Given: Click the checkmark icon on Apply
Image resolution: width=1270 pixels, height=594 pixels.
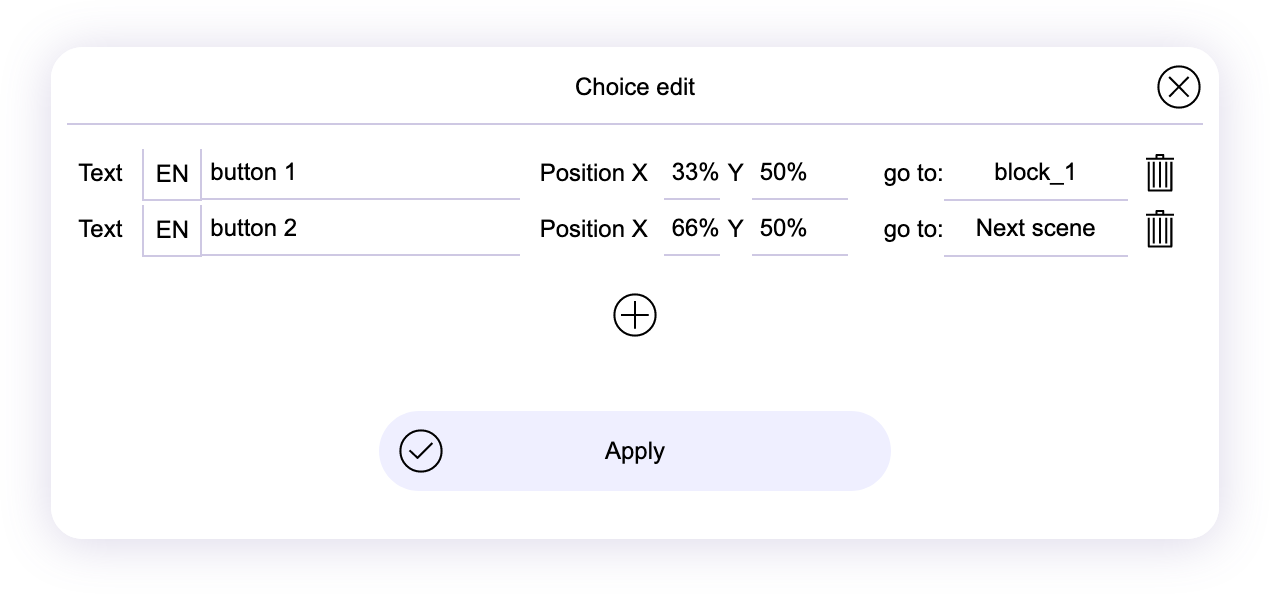Looking at the screenshot, I should point(421,451).
